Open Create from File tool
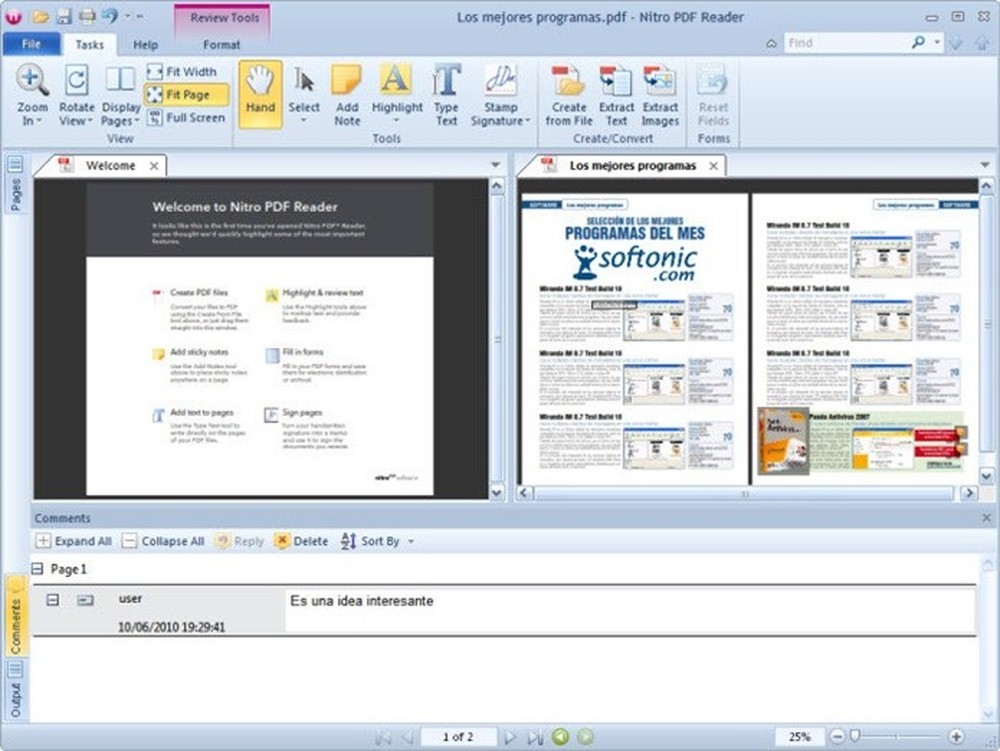This screenshot has height=751, width=1000. point(569,95)
